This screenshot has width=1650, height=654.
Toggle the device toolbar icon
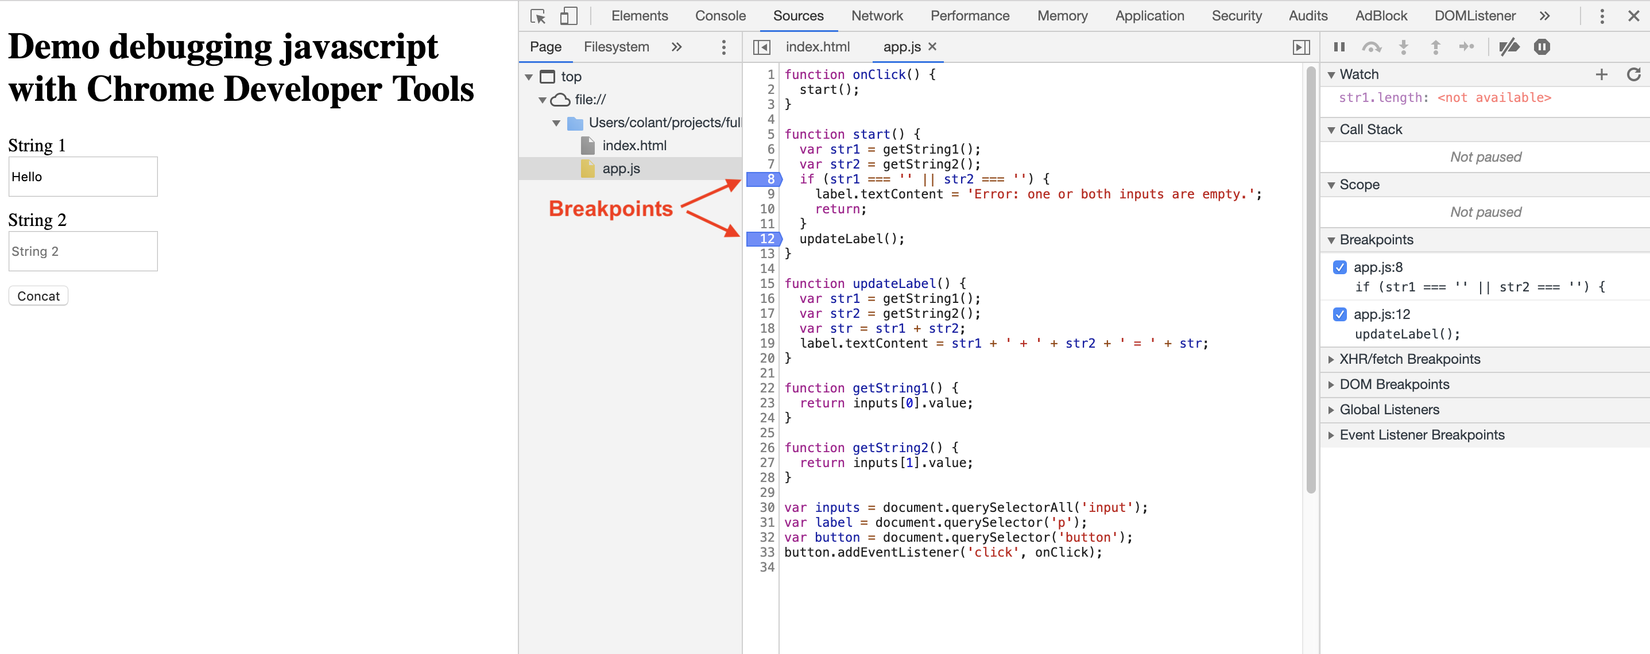tap(568, 16)
